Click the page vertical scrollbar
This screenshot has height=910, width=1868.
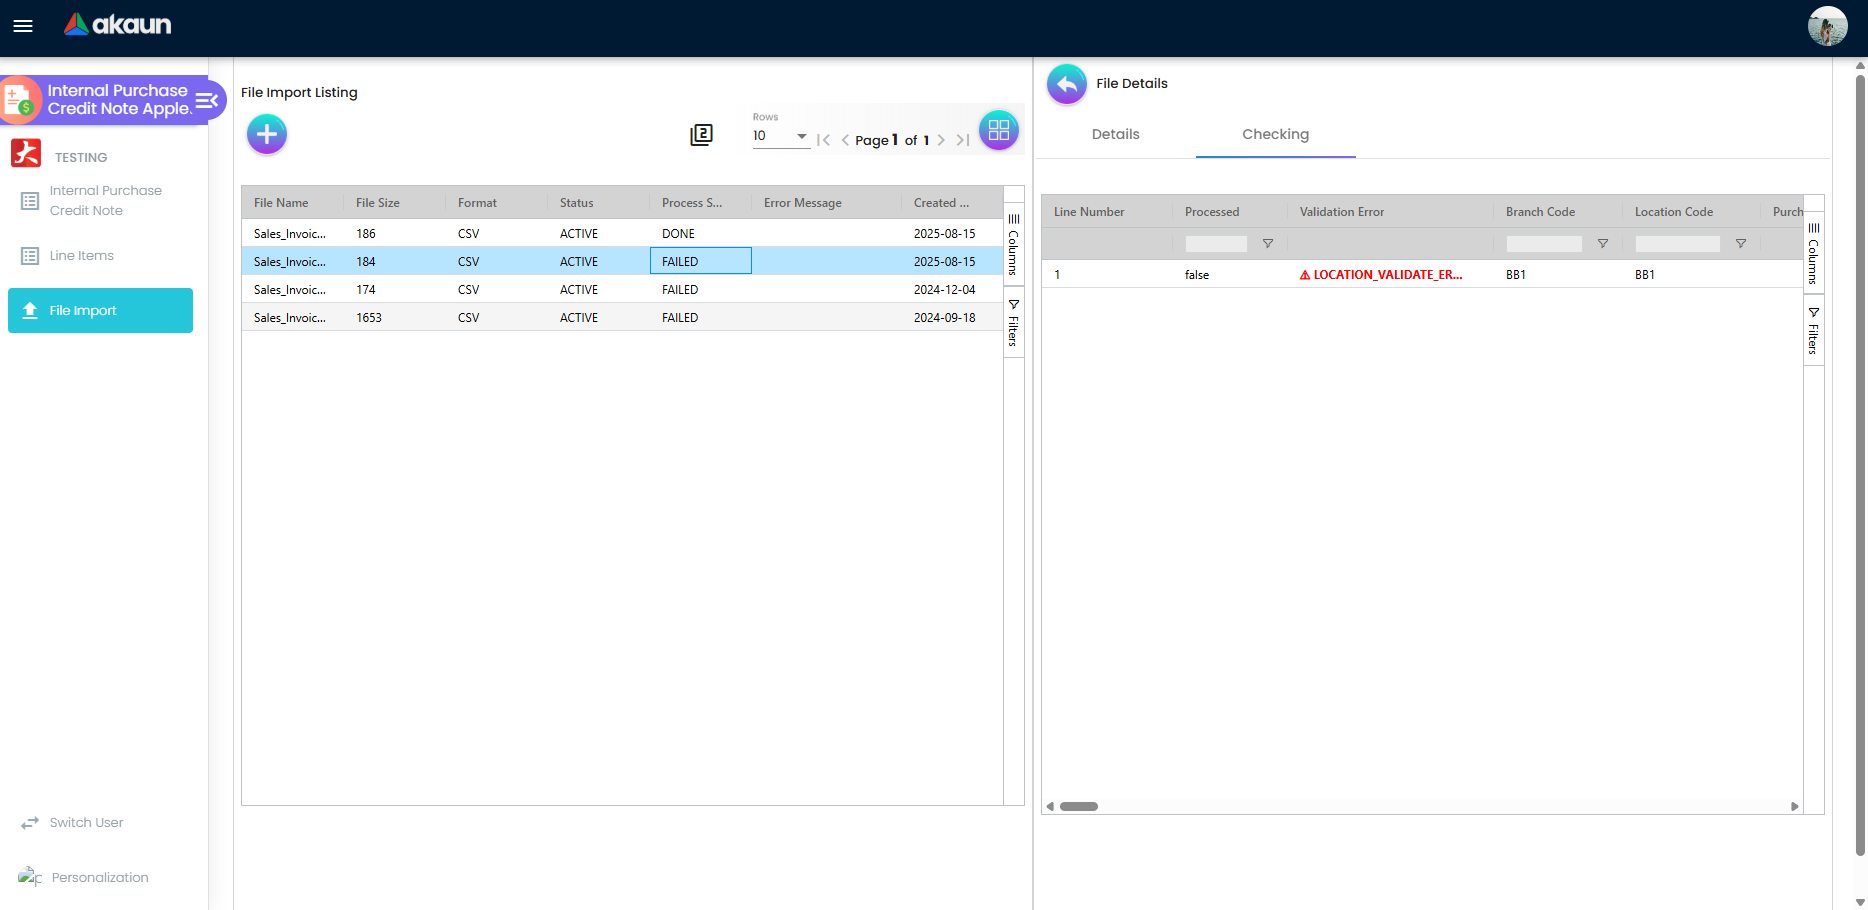pos(1860,465)
